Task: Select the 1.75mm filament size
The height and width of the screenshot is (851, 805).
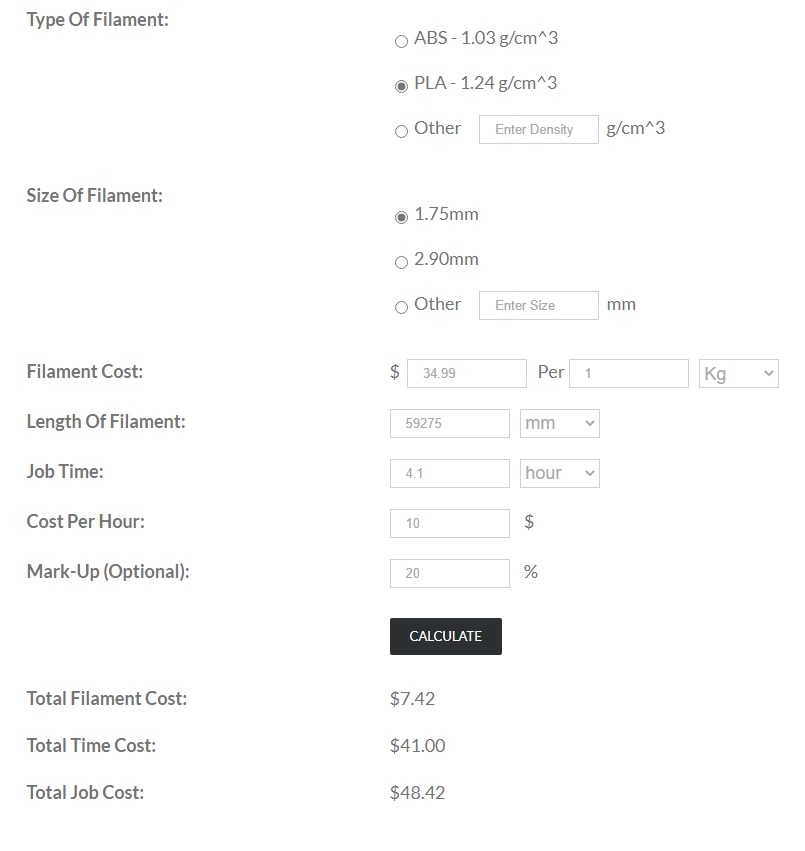Action: 403,217
